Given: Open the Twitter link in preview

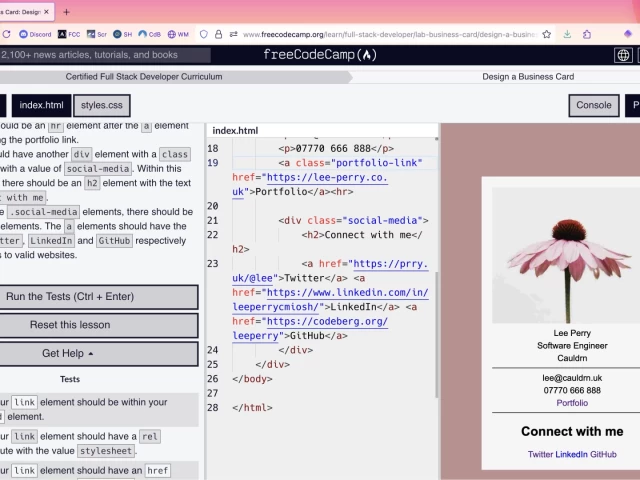Looking at the screenshot, I should pos(540,454).
